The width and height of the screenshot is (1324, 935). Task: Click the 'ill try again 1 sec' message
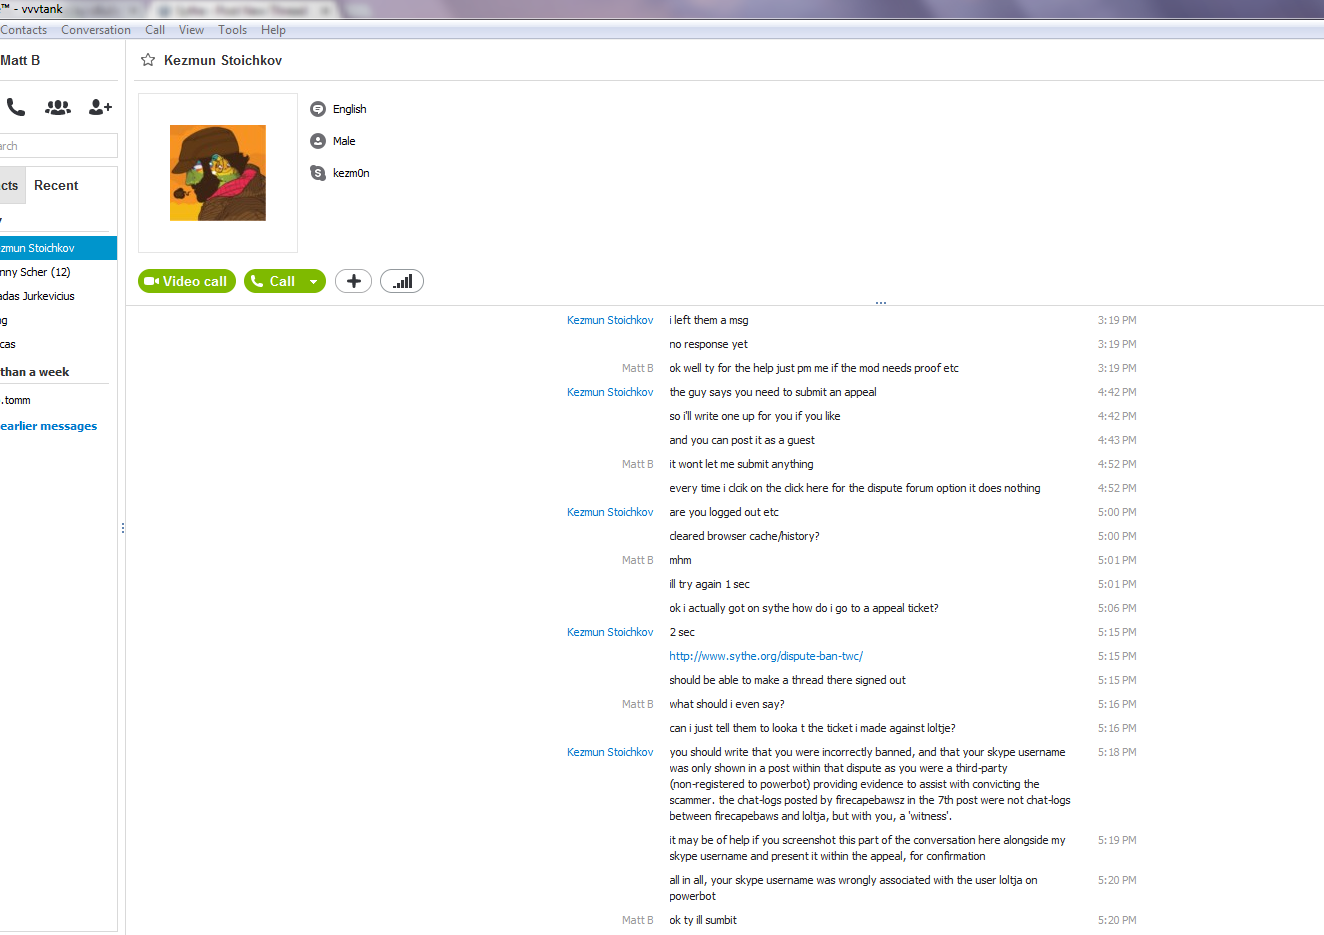pyautogui.click(x=709, y=584)
